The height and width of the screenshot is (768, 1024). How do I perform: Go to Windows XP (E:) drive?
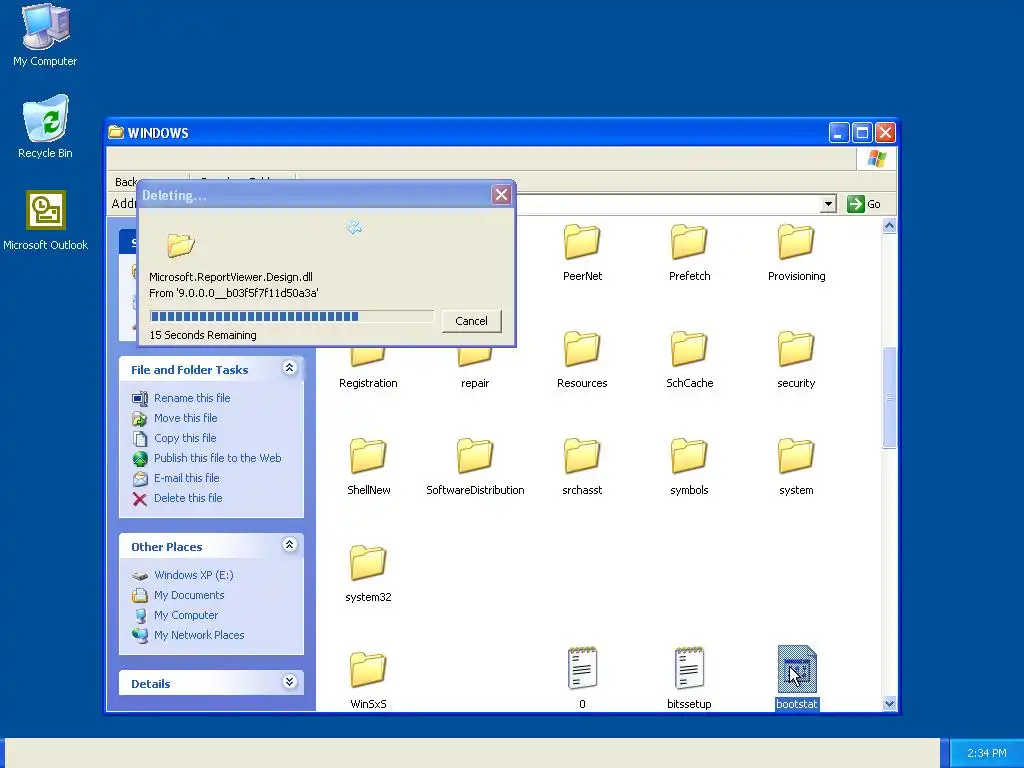pos(193,575)
